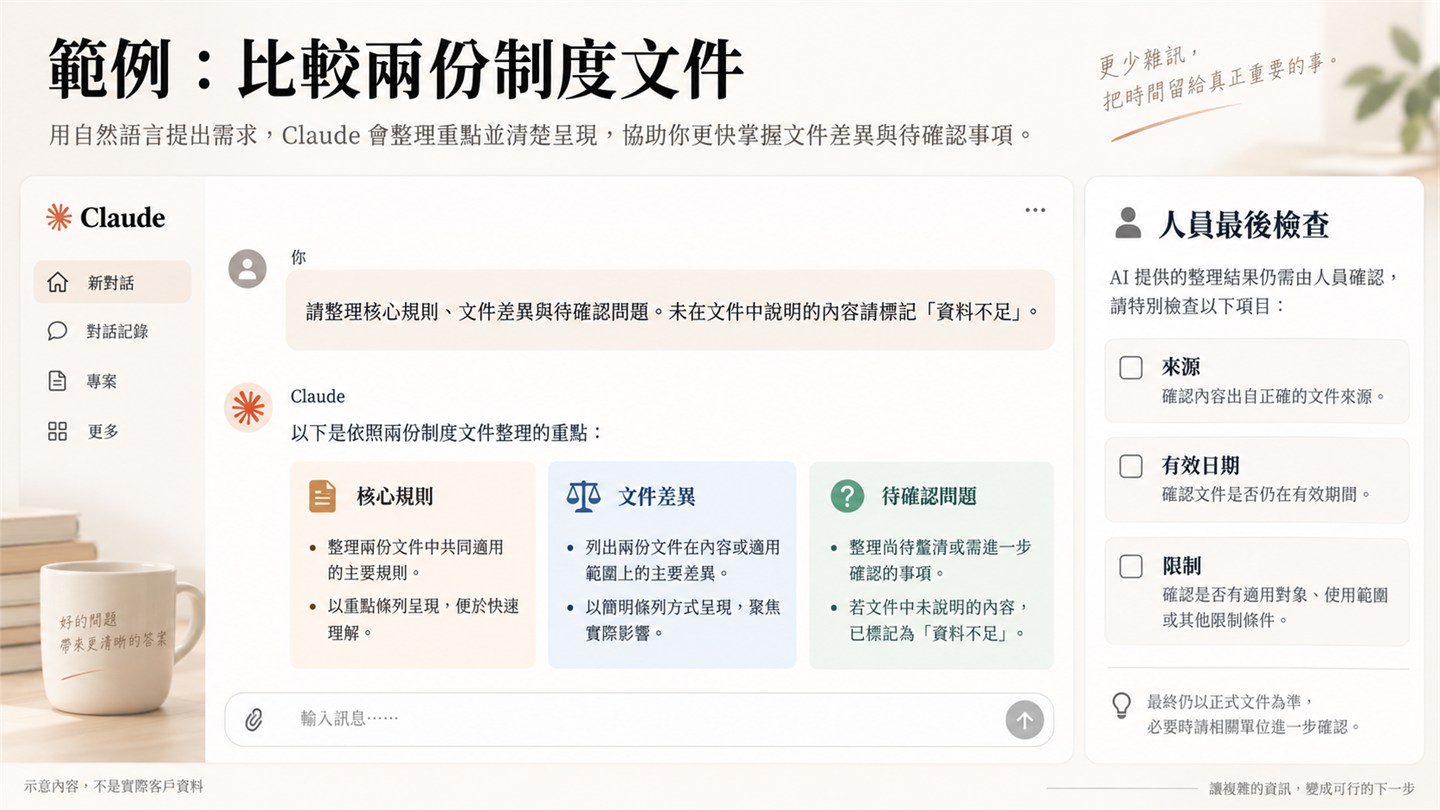
Task: Open the three-dot more options menu
Action: coord(1035,210)
